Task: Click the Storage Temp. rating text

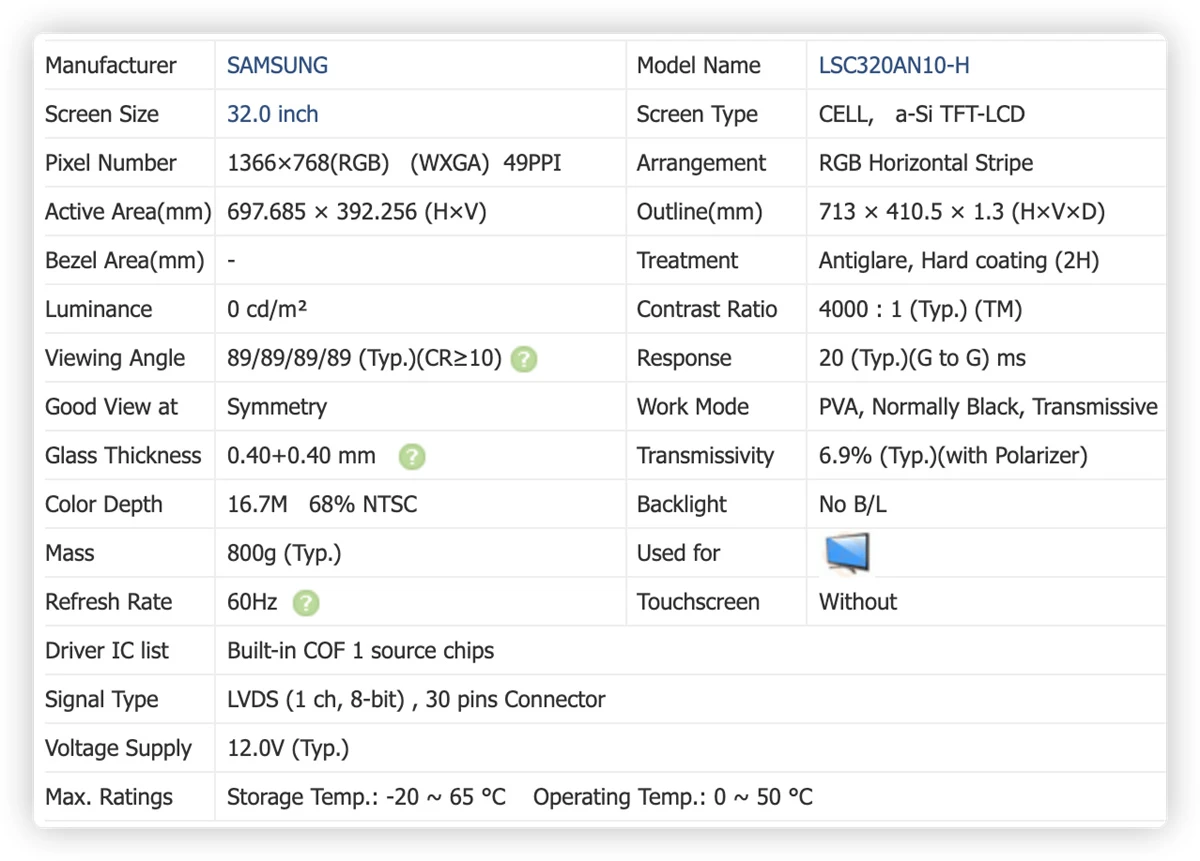Action: [366, 797]
